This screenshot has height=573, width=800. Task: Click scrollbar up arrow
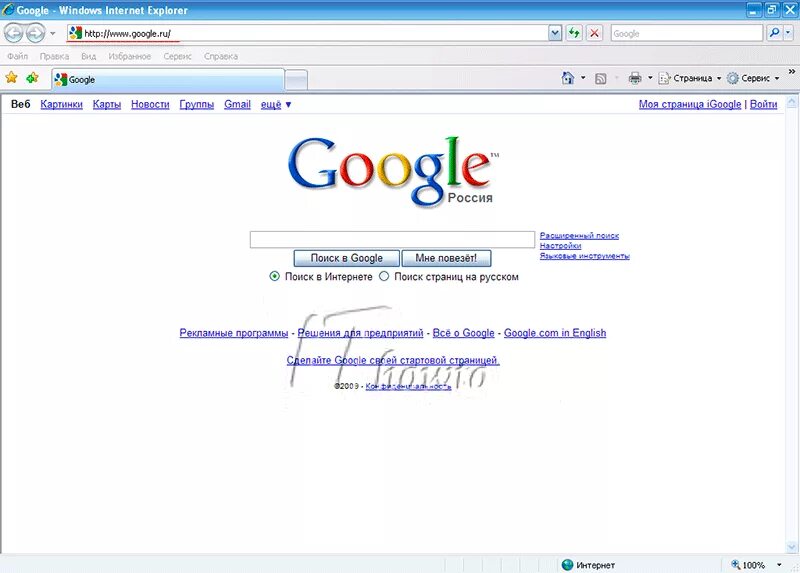click(791, 102)
